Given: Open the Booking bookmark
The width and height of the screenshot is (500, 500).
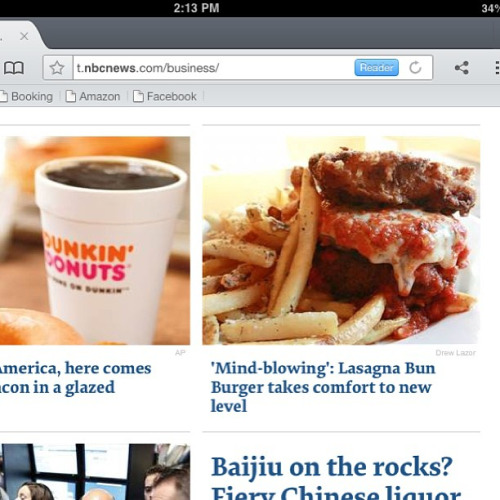Looking at the screenshot, I should 27,97.
